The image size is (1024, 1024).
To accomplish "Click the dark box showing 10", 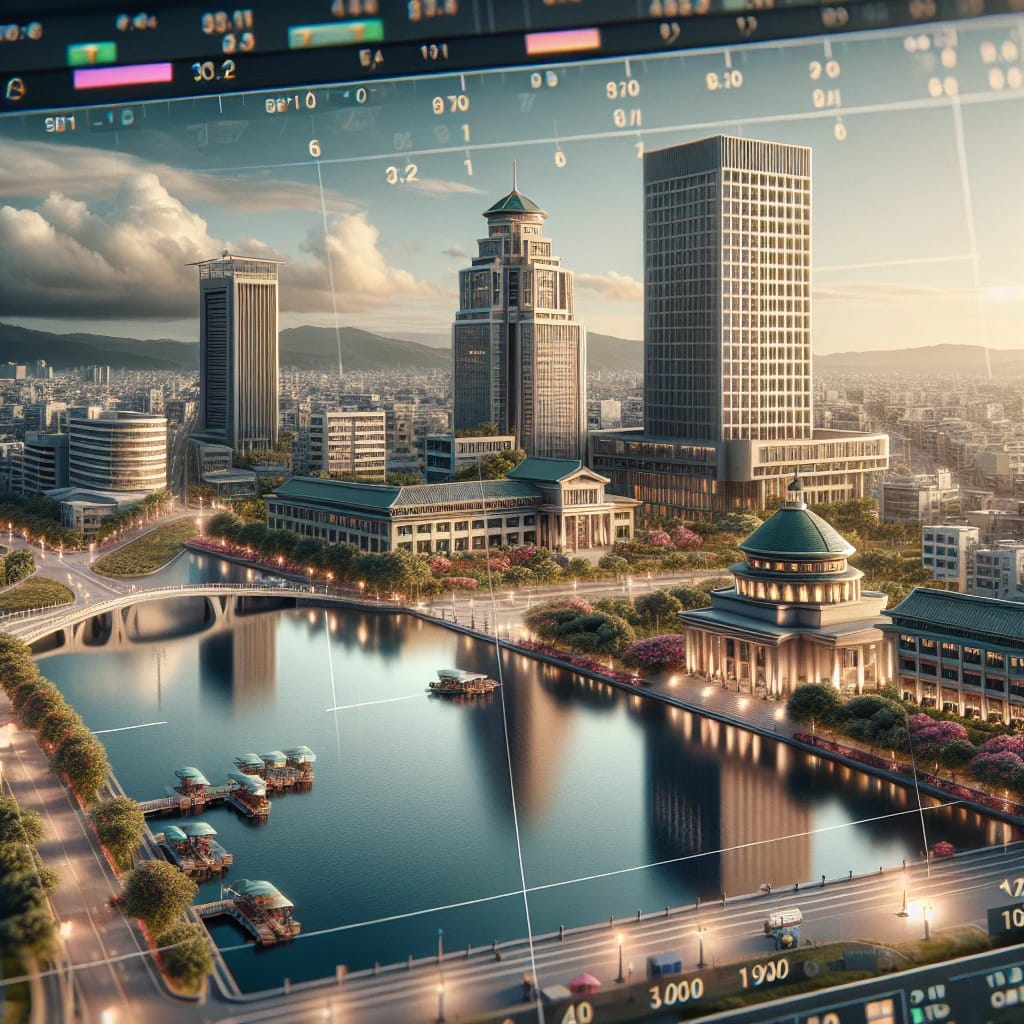I will click(1006, 920).
